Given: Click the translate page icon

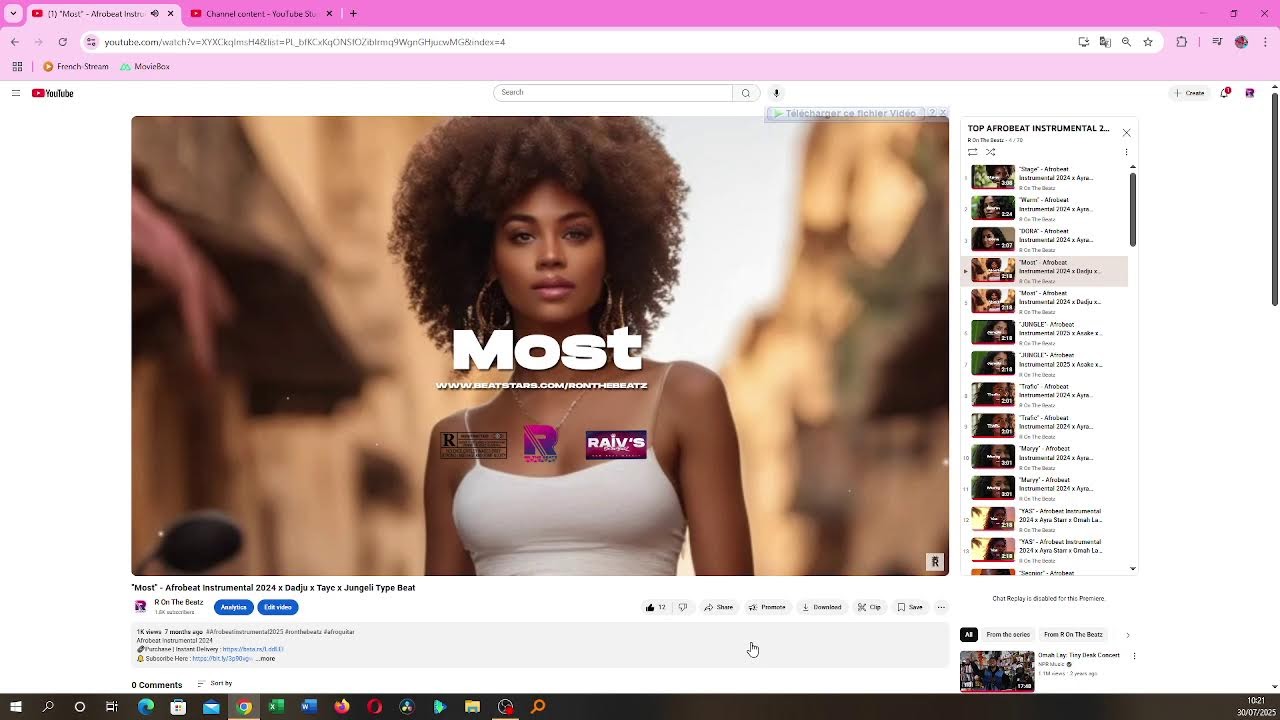Looking at the screenshot, I should pos(1105,42).
